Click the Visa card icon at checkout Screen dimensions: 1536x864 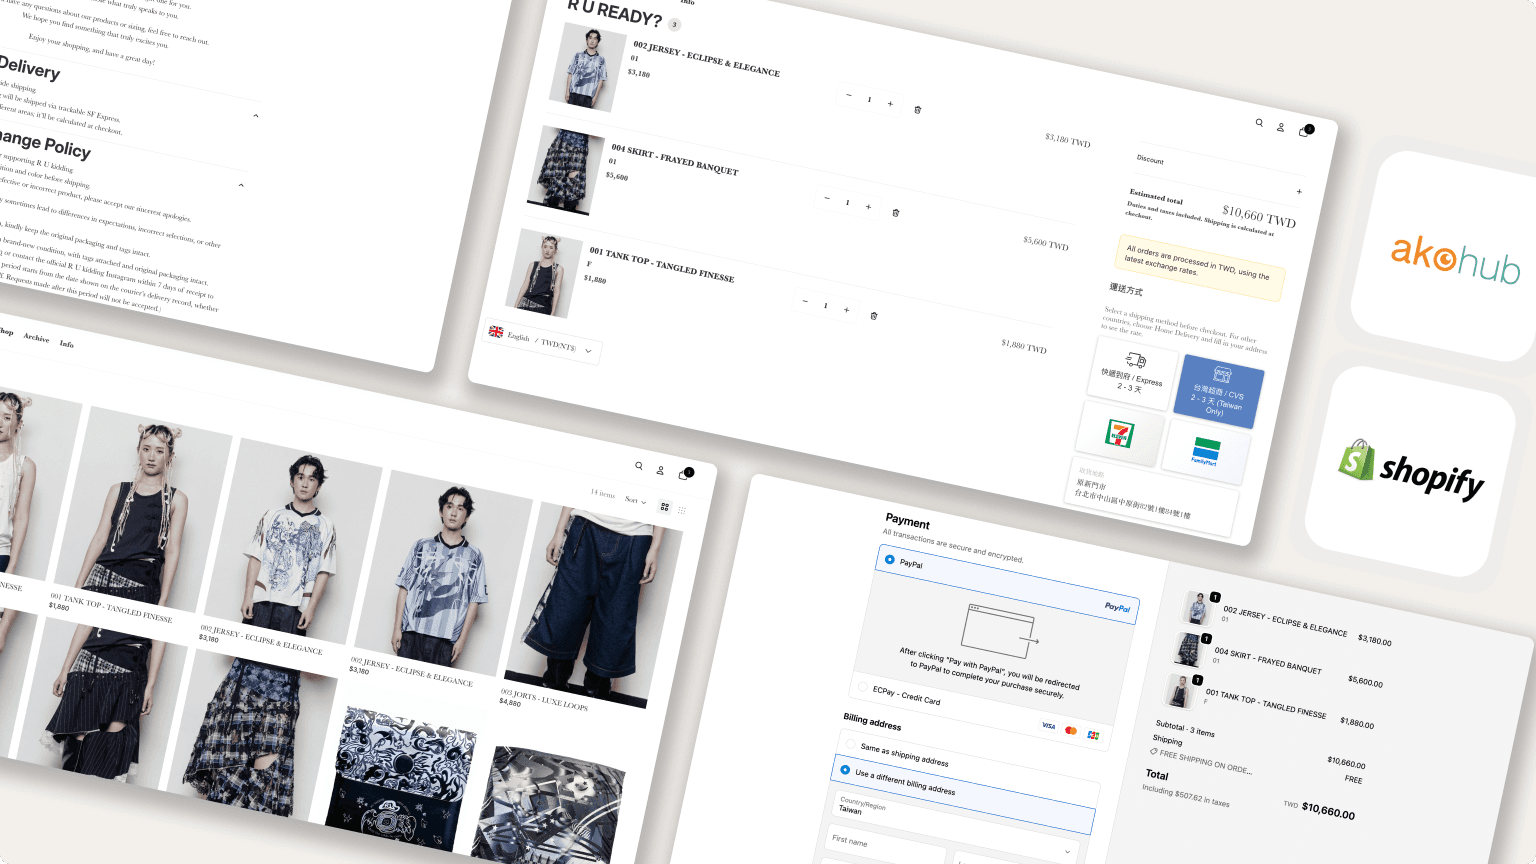point(1048,726)
